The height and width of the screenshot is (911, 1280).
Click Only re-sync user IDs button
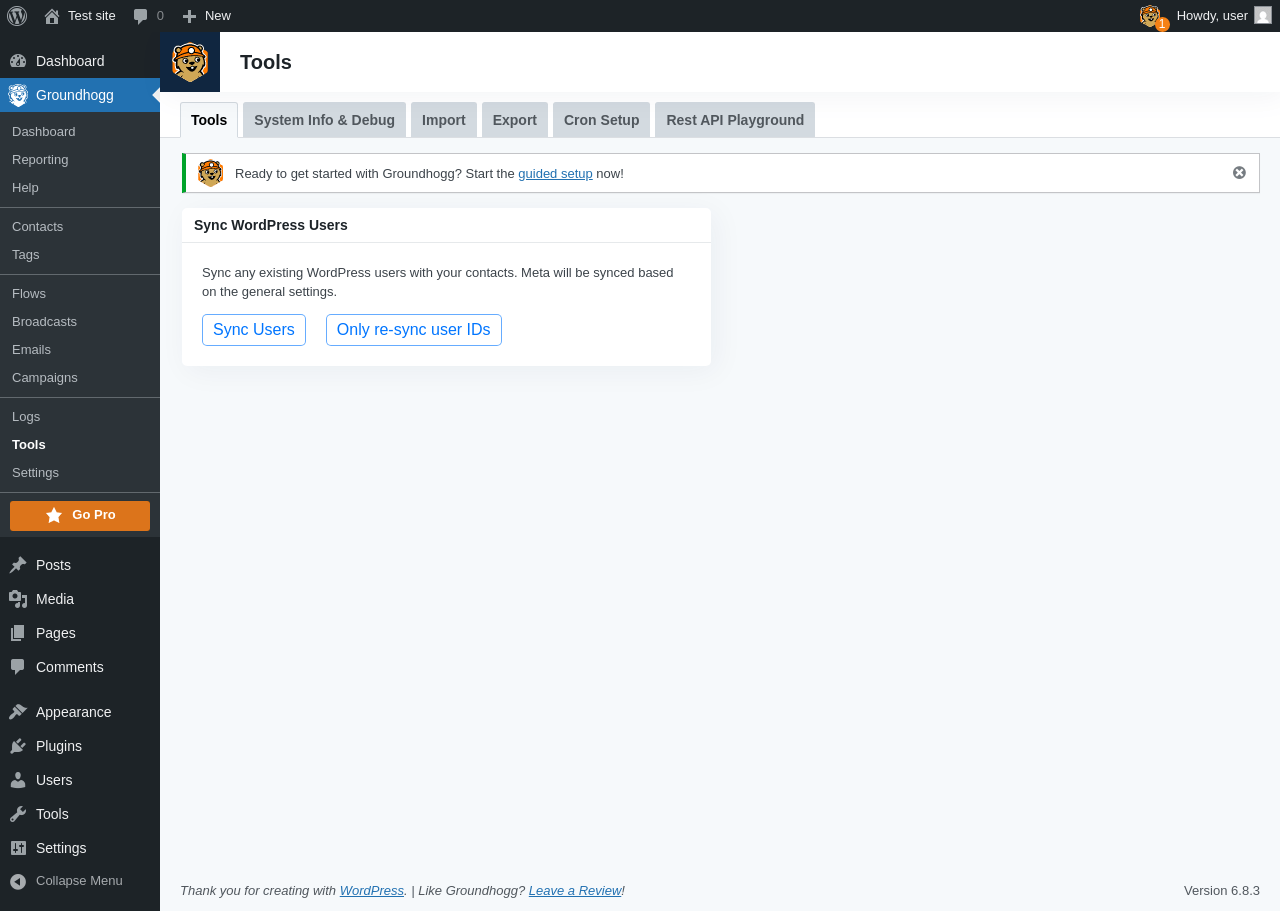[x=414, y=330]
